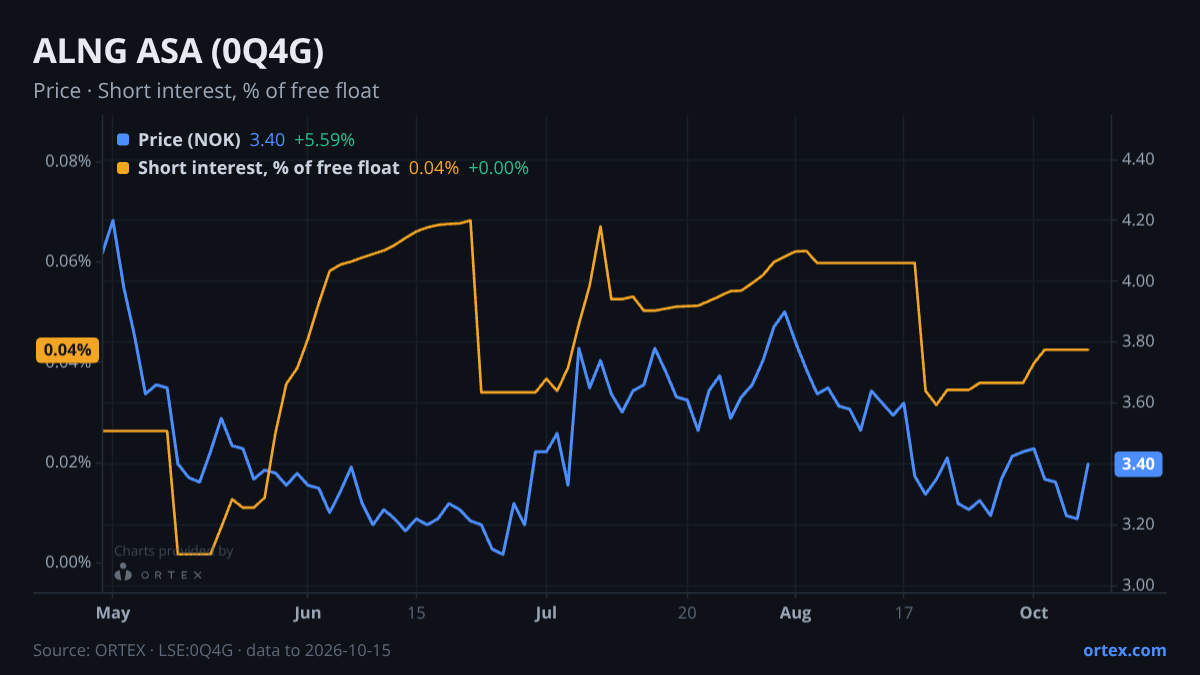Image resolution: width=1200 pixels, height=675 pixels.
Task: Click the 3.20 right axis label
Action: [x=1139, y=524]
